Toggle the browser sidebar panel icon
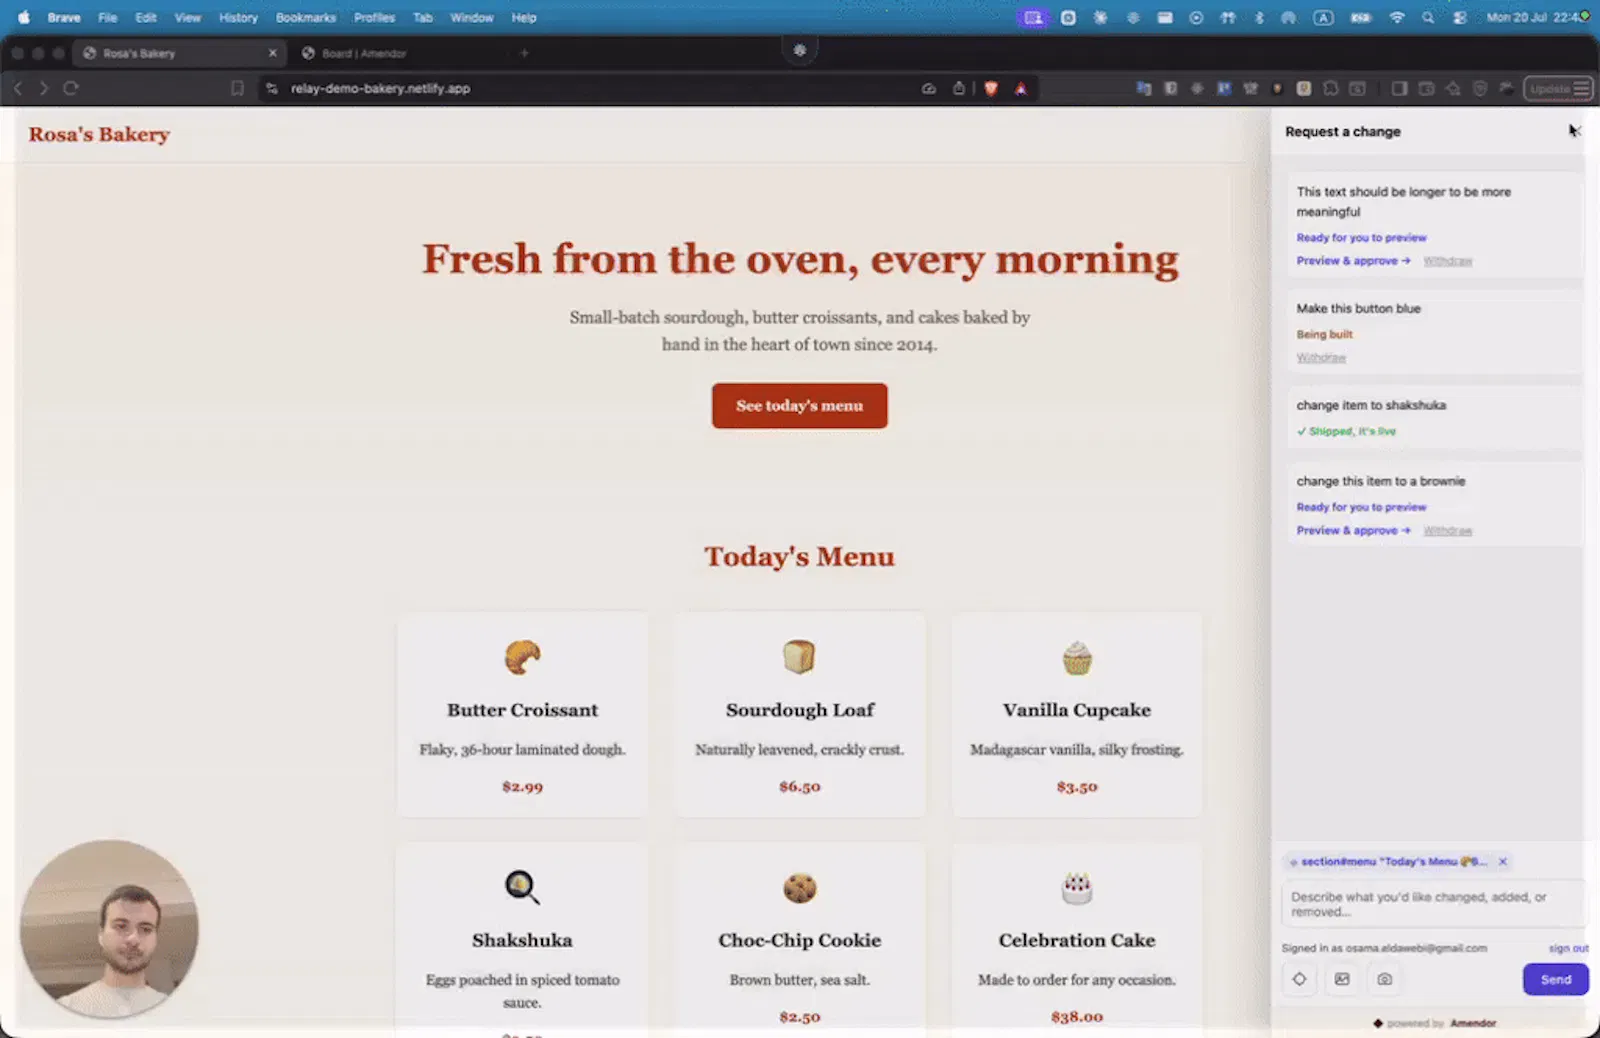The width and height of the screenshot is (1600, 1038). 1399,88
